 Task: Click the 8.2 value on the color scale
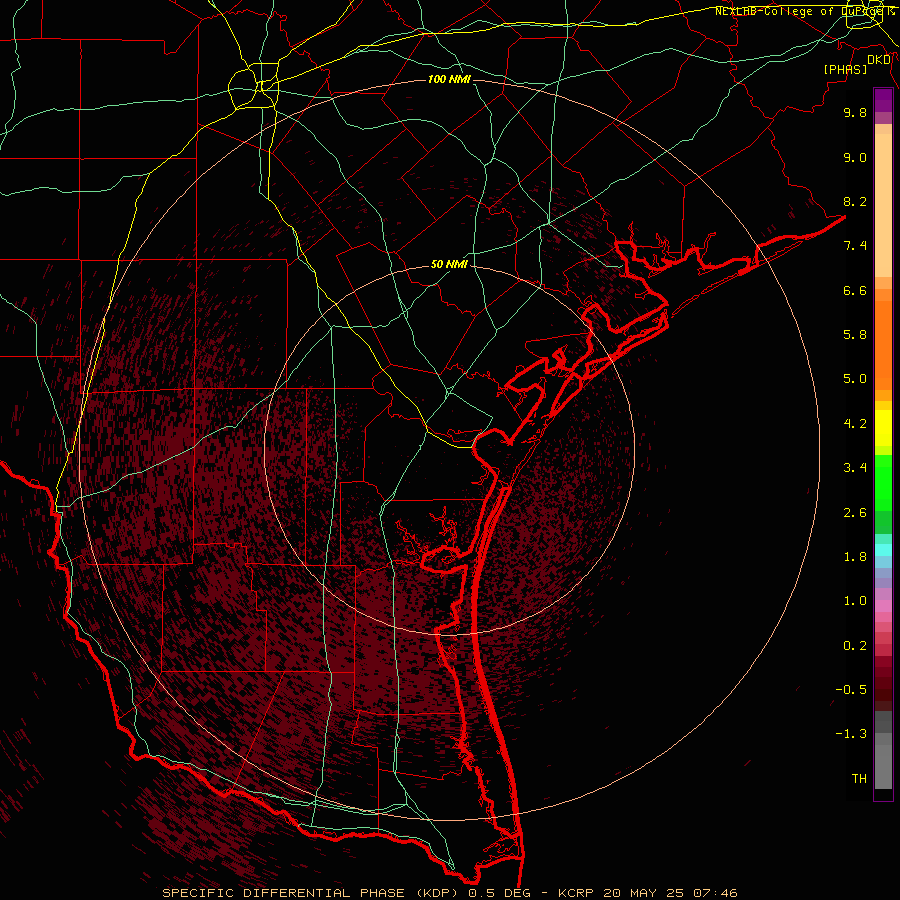point(855,201)
